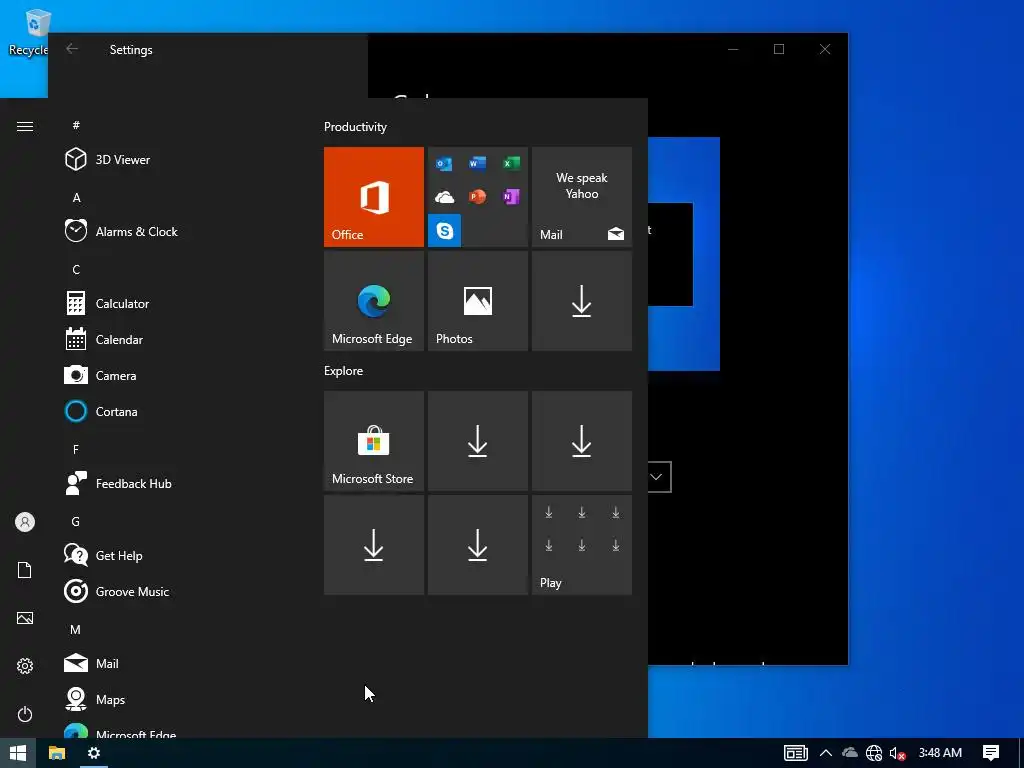Image resolution: width=1024 pixels, height=768 pixels.
Task: Open Excel icon in Office tile group
Action: click(x=511, y=163)
